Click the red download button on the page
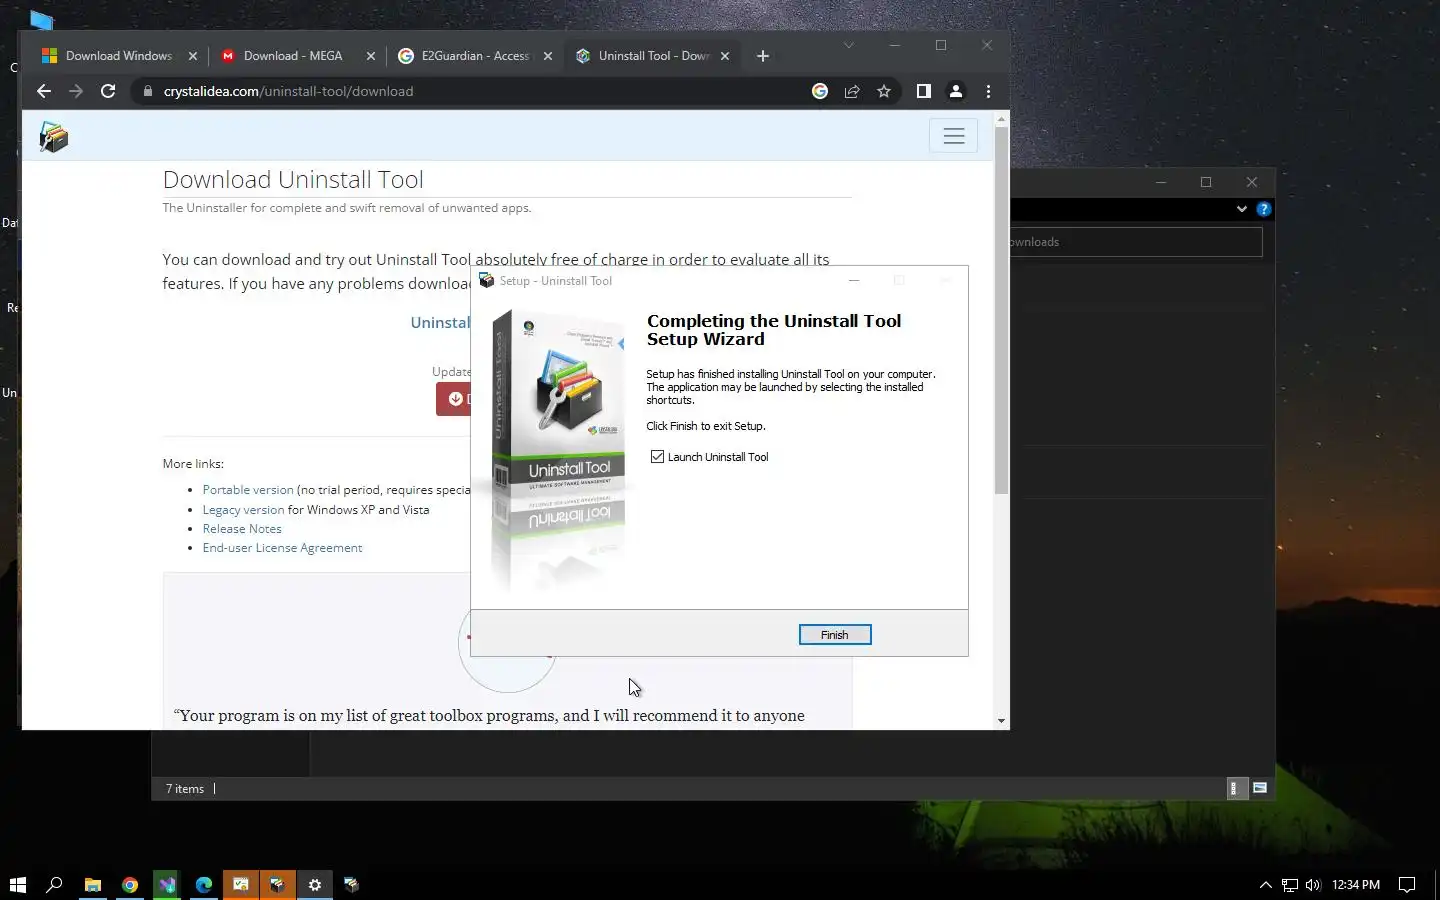 click(454, 399)
